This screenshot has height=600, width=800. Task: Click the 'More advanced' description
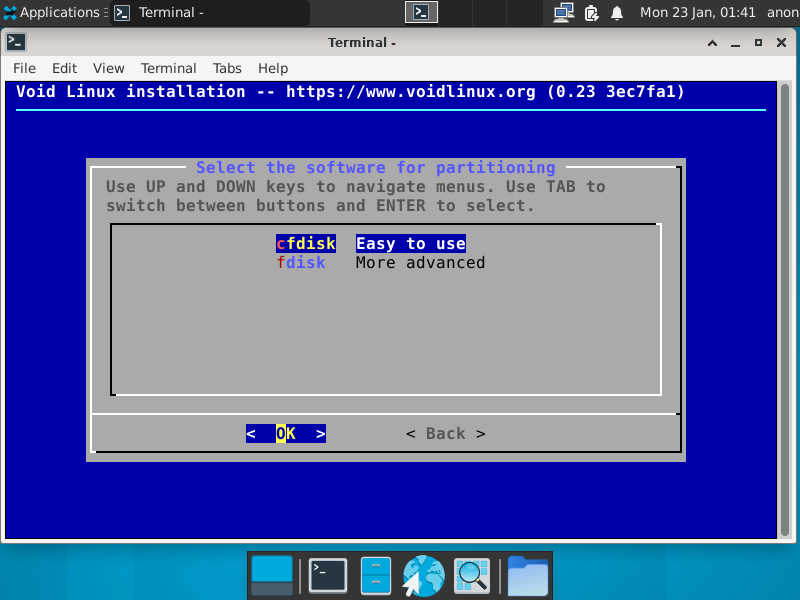pyautogui.click(x=420, y=263)
